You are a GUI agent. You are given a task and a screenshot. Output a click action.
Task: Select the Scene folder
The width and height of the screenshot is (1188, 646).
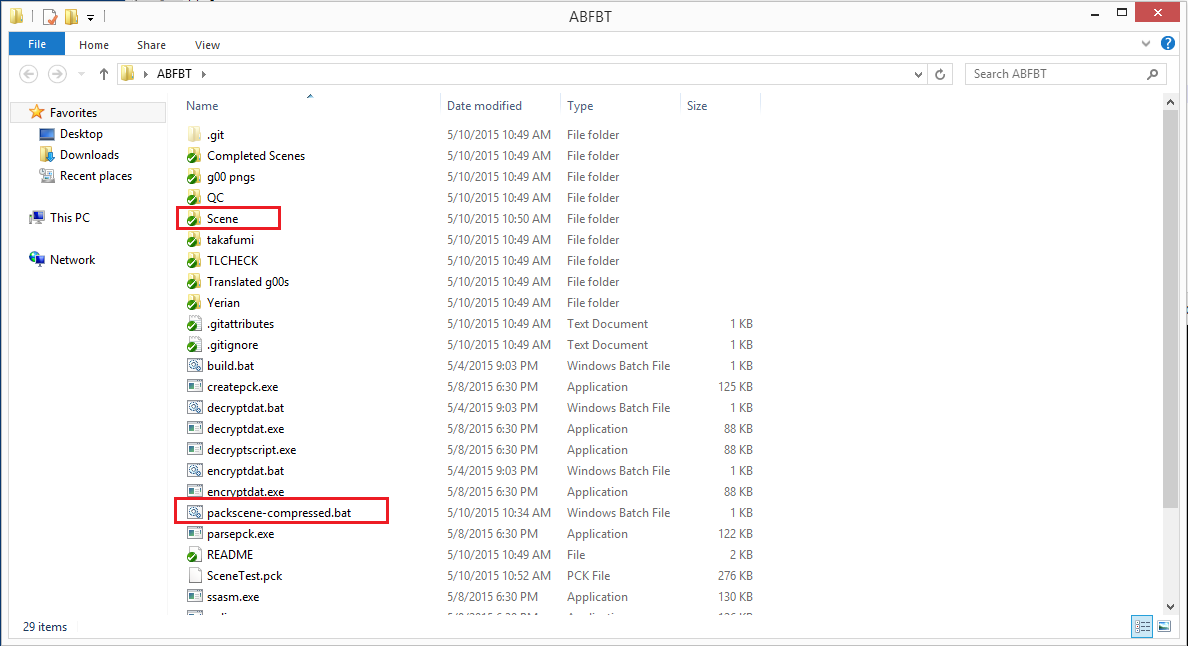(x=222, y=219)
